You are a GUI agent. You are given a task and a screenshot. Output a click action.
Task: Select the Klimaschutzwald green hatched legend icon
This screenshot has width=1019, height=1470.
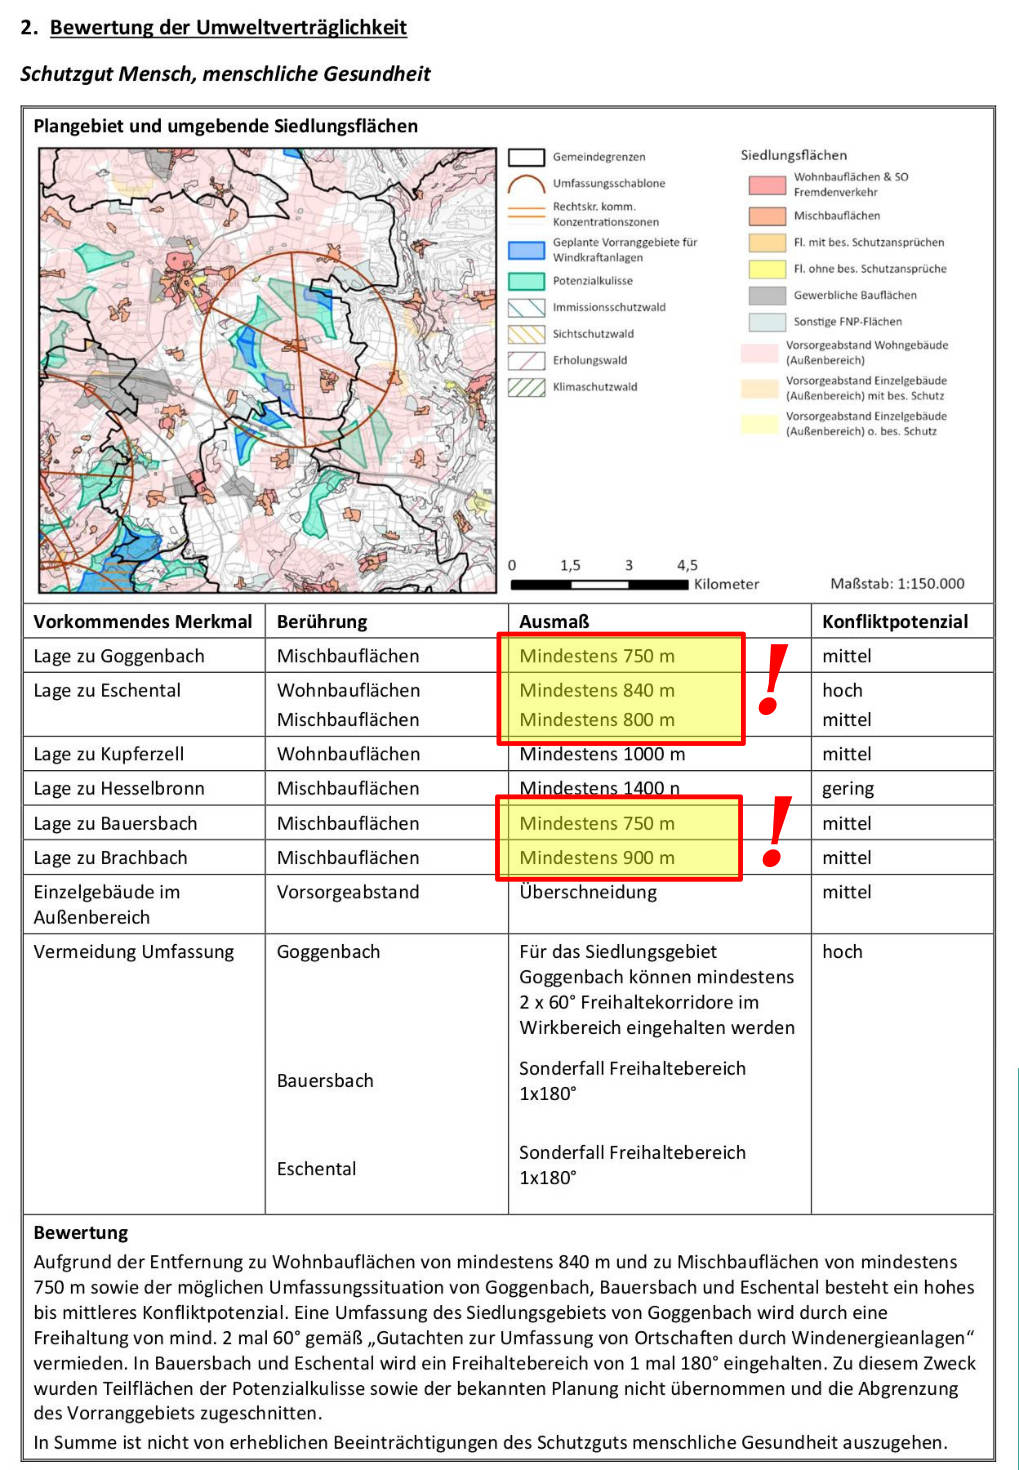[x=526, y=387]
